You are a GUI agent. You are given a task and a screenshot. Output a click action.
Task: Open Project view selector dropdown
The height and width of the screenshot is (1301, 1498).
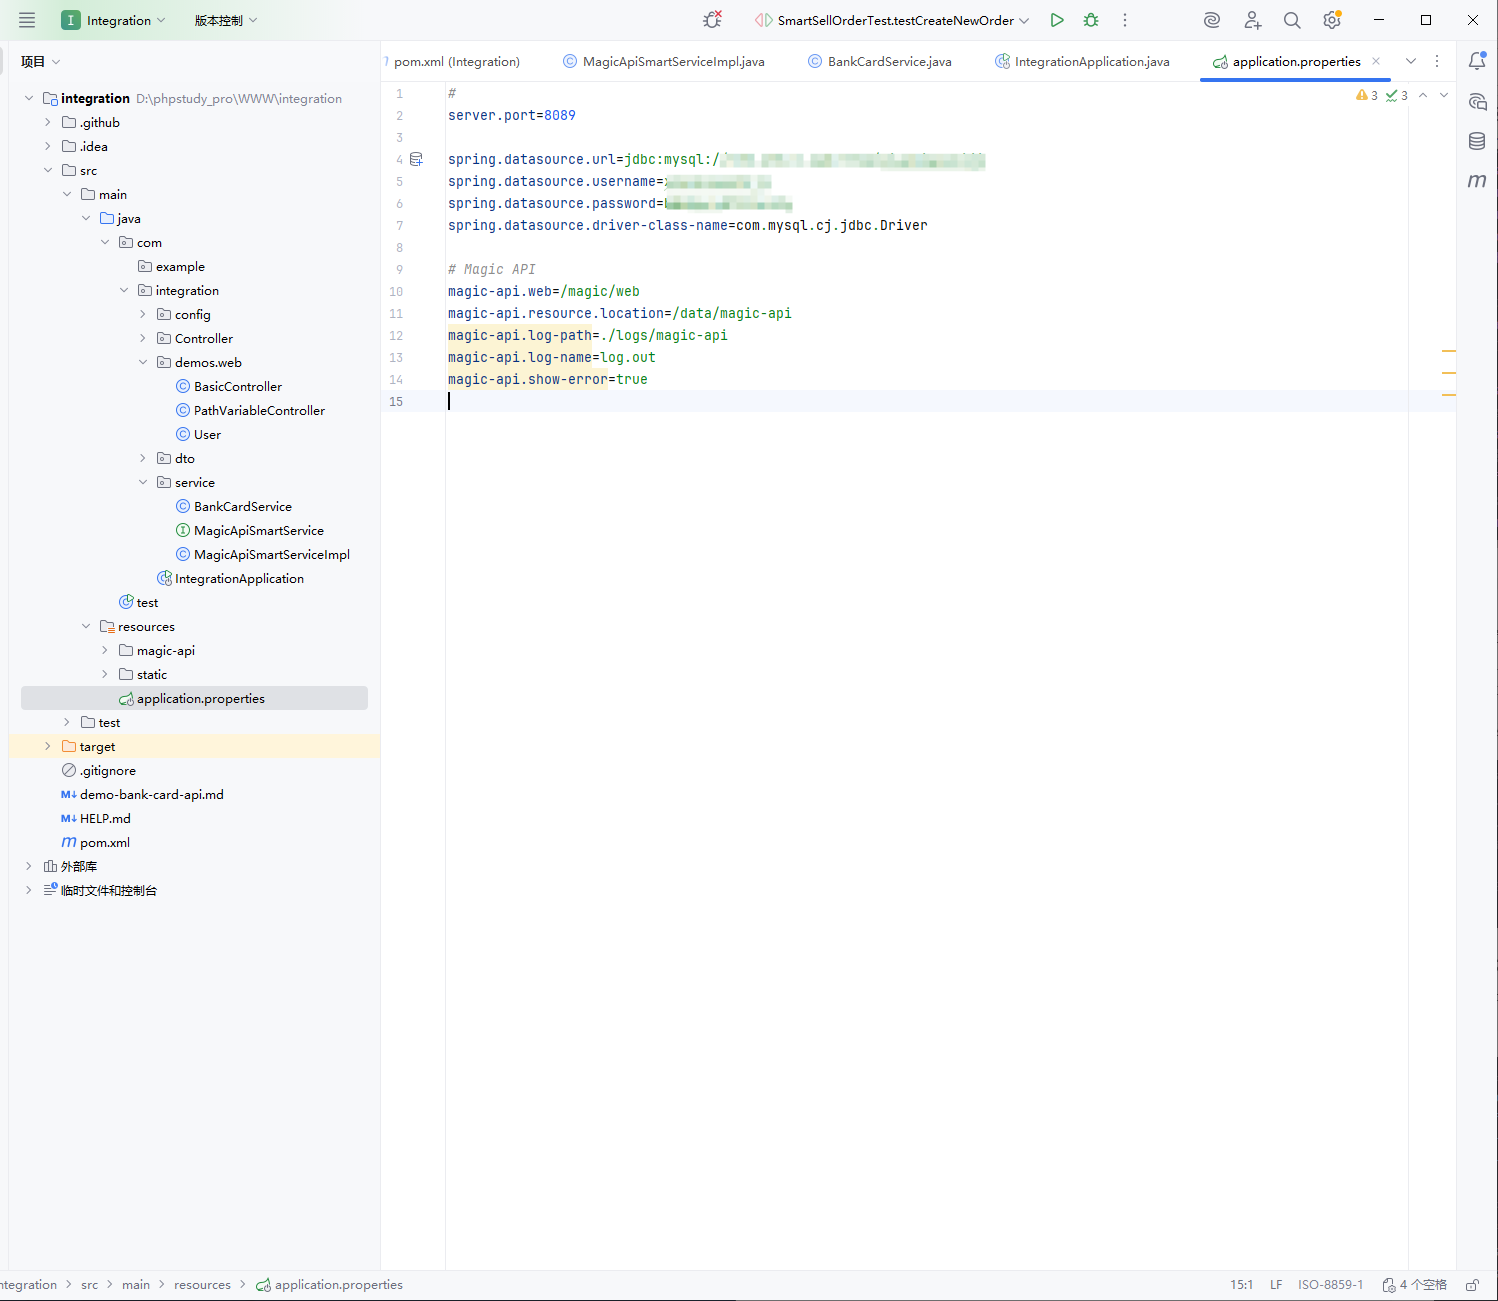(41, 61)
